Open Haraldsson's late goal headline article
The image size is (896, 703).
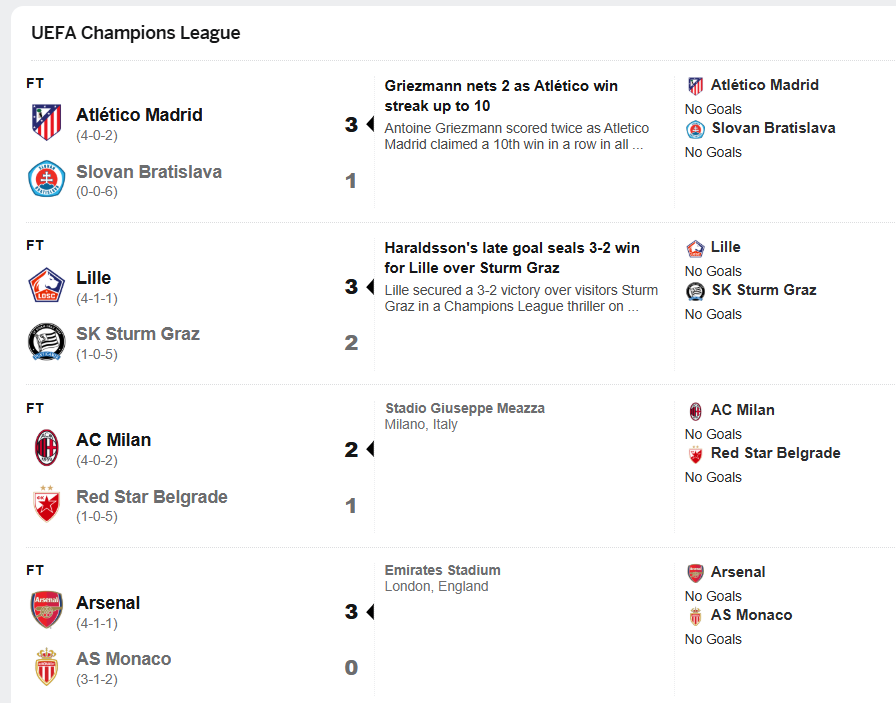coord(511,258)
